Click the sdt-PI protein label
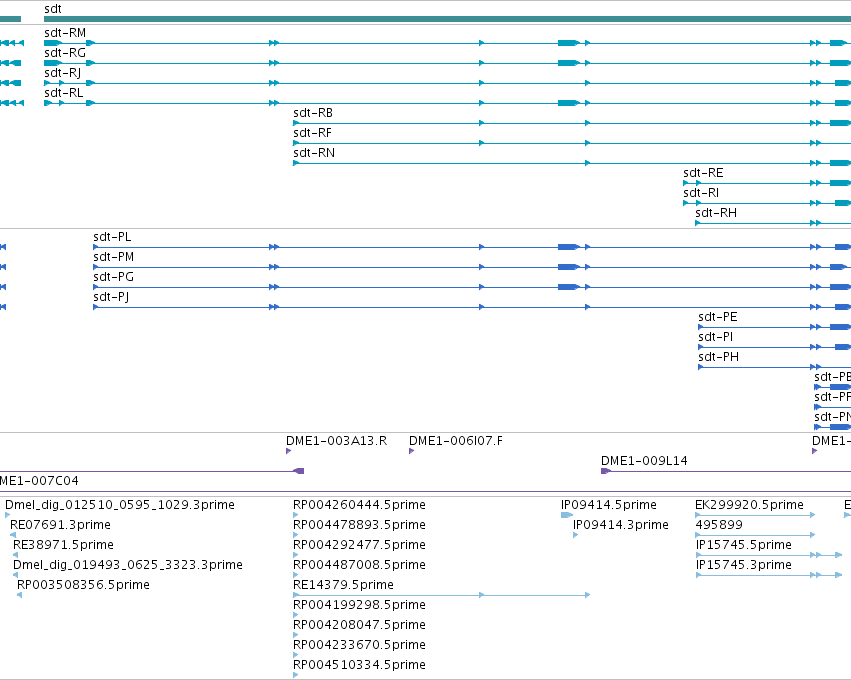 coord(716,337)
